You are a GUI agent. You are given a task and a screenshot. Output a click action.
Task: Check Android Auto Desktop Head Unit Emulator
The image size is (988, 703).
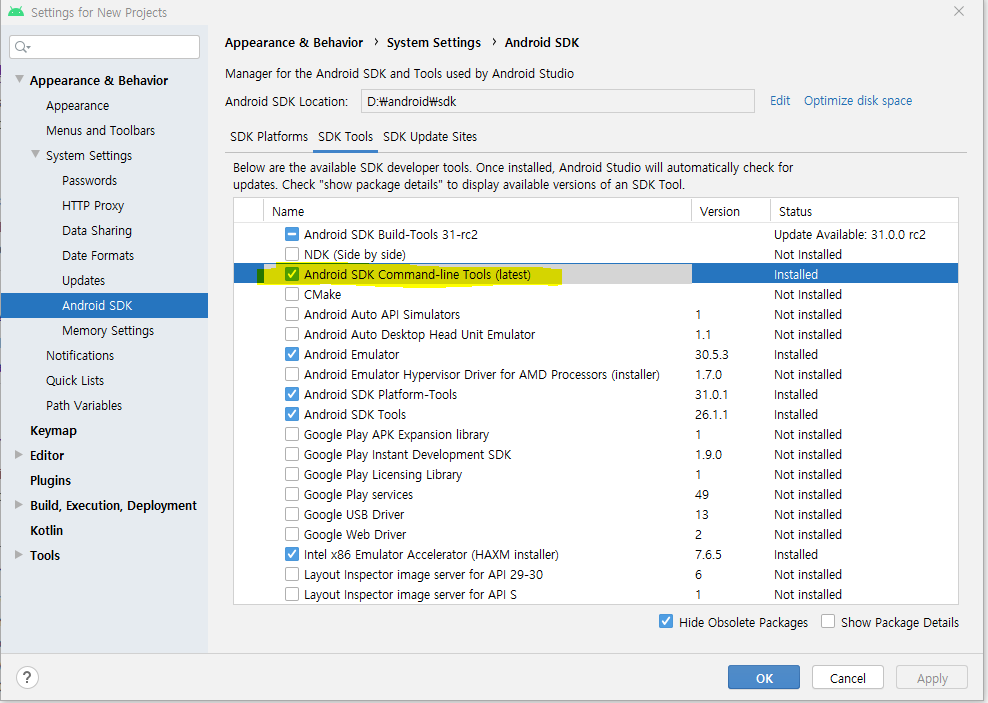coord(292,334)
